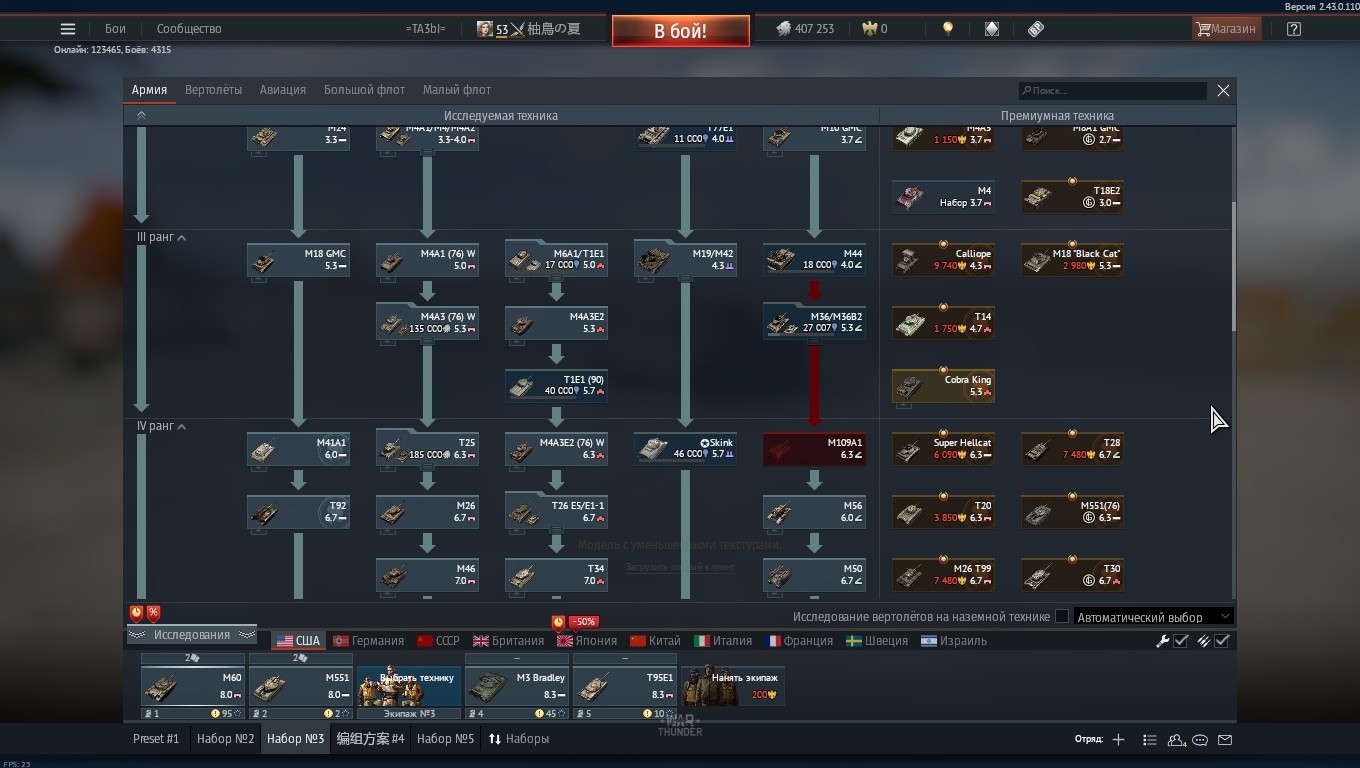Select the premium Cobra King vehicle
This screenshot has height=768, width=1360.
point(943,386)
